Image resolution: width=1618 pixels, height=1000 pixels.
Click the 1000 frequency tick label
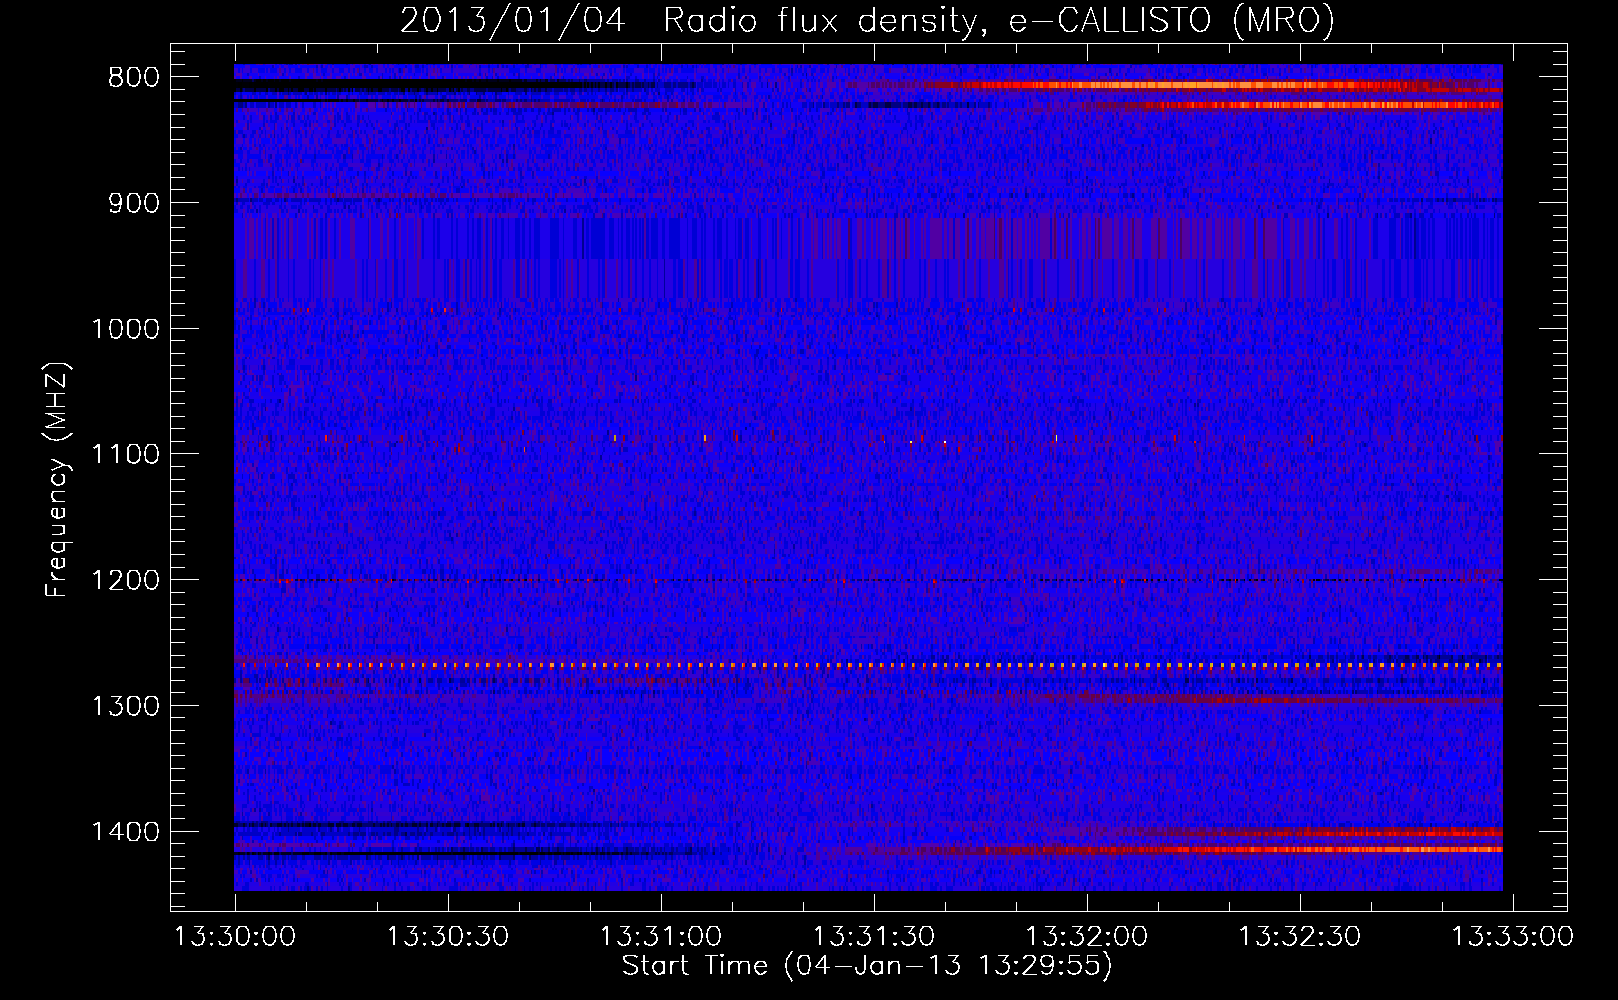coord(126,329)
